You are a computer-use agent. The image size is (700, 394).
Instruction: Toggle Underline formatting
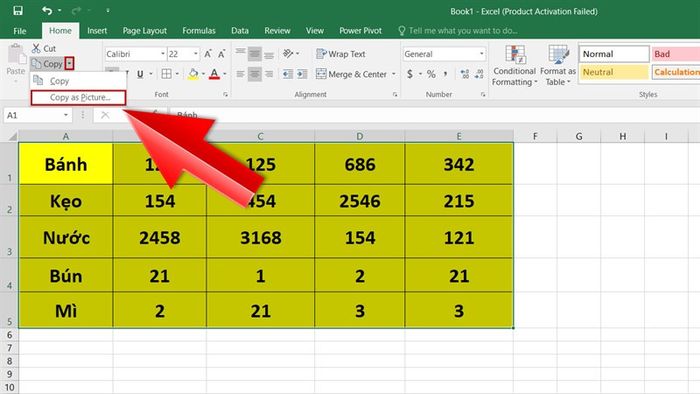pos(140,74)
